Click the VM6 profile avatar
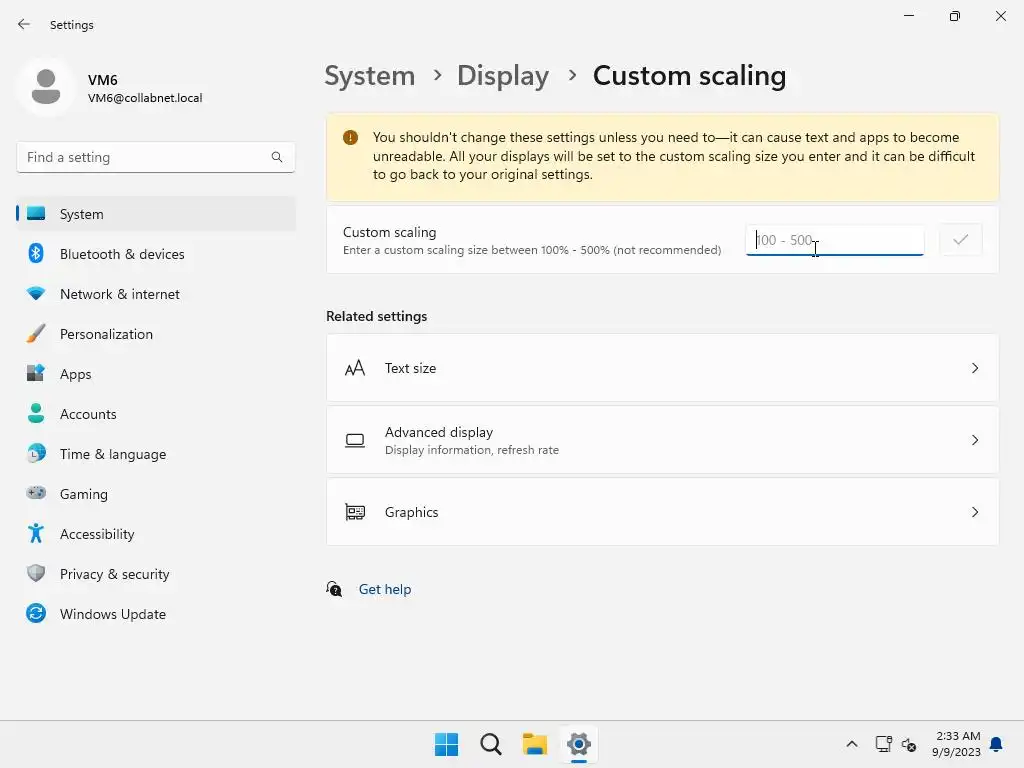Screen dimensions: 1024x768 [45, 88]
